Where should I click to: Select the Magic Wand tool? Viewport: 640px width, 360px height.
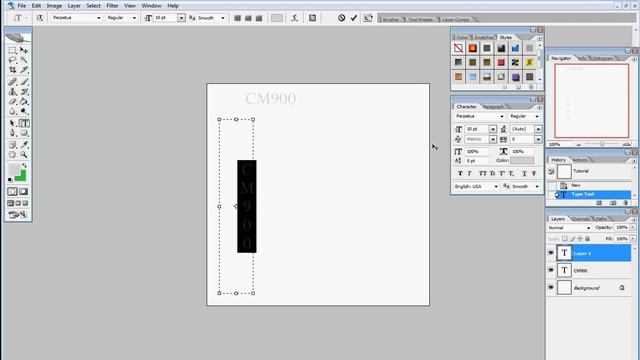24,60
